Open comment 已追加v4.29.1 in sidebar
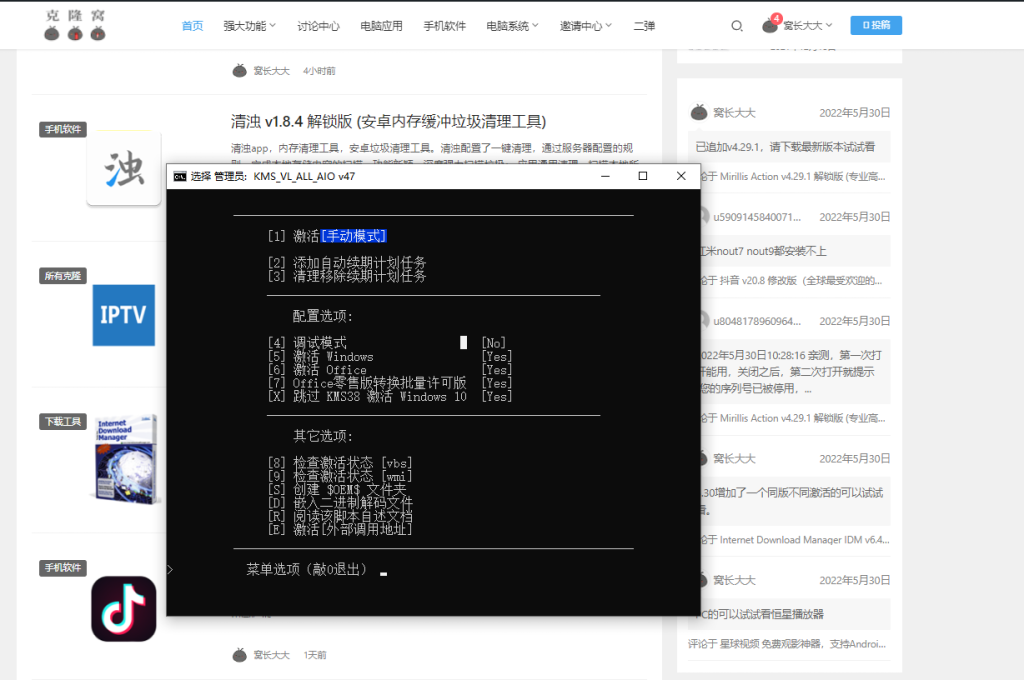 (785, 147)
